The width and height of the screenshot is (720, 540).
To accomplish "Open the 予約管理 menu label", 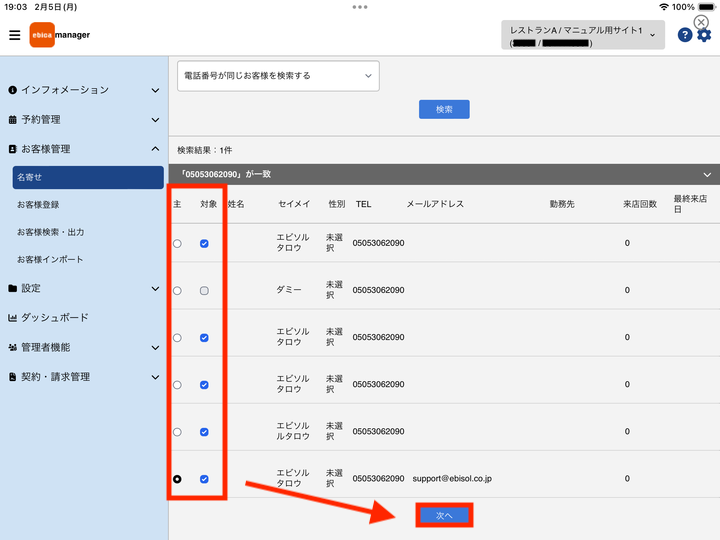I will point(41,120).
